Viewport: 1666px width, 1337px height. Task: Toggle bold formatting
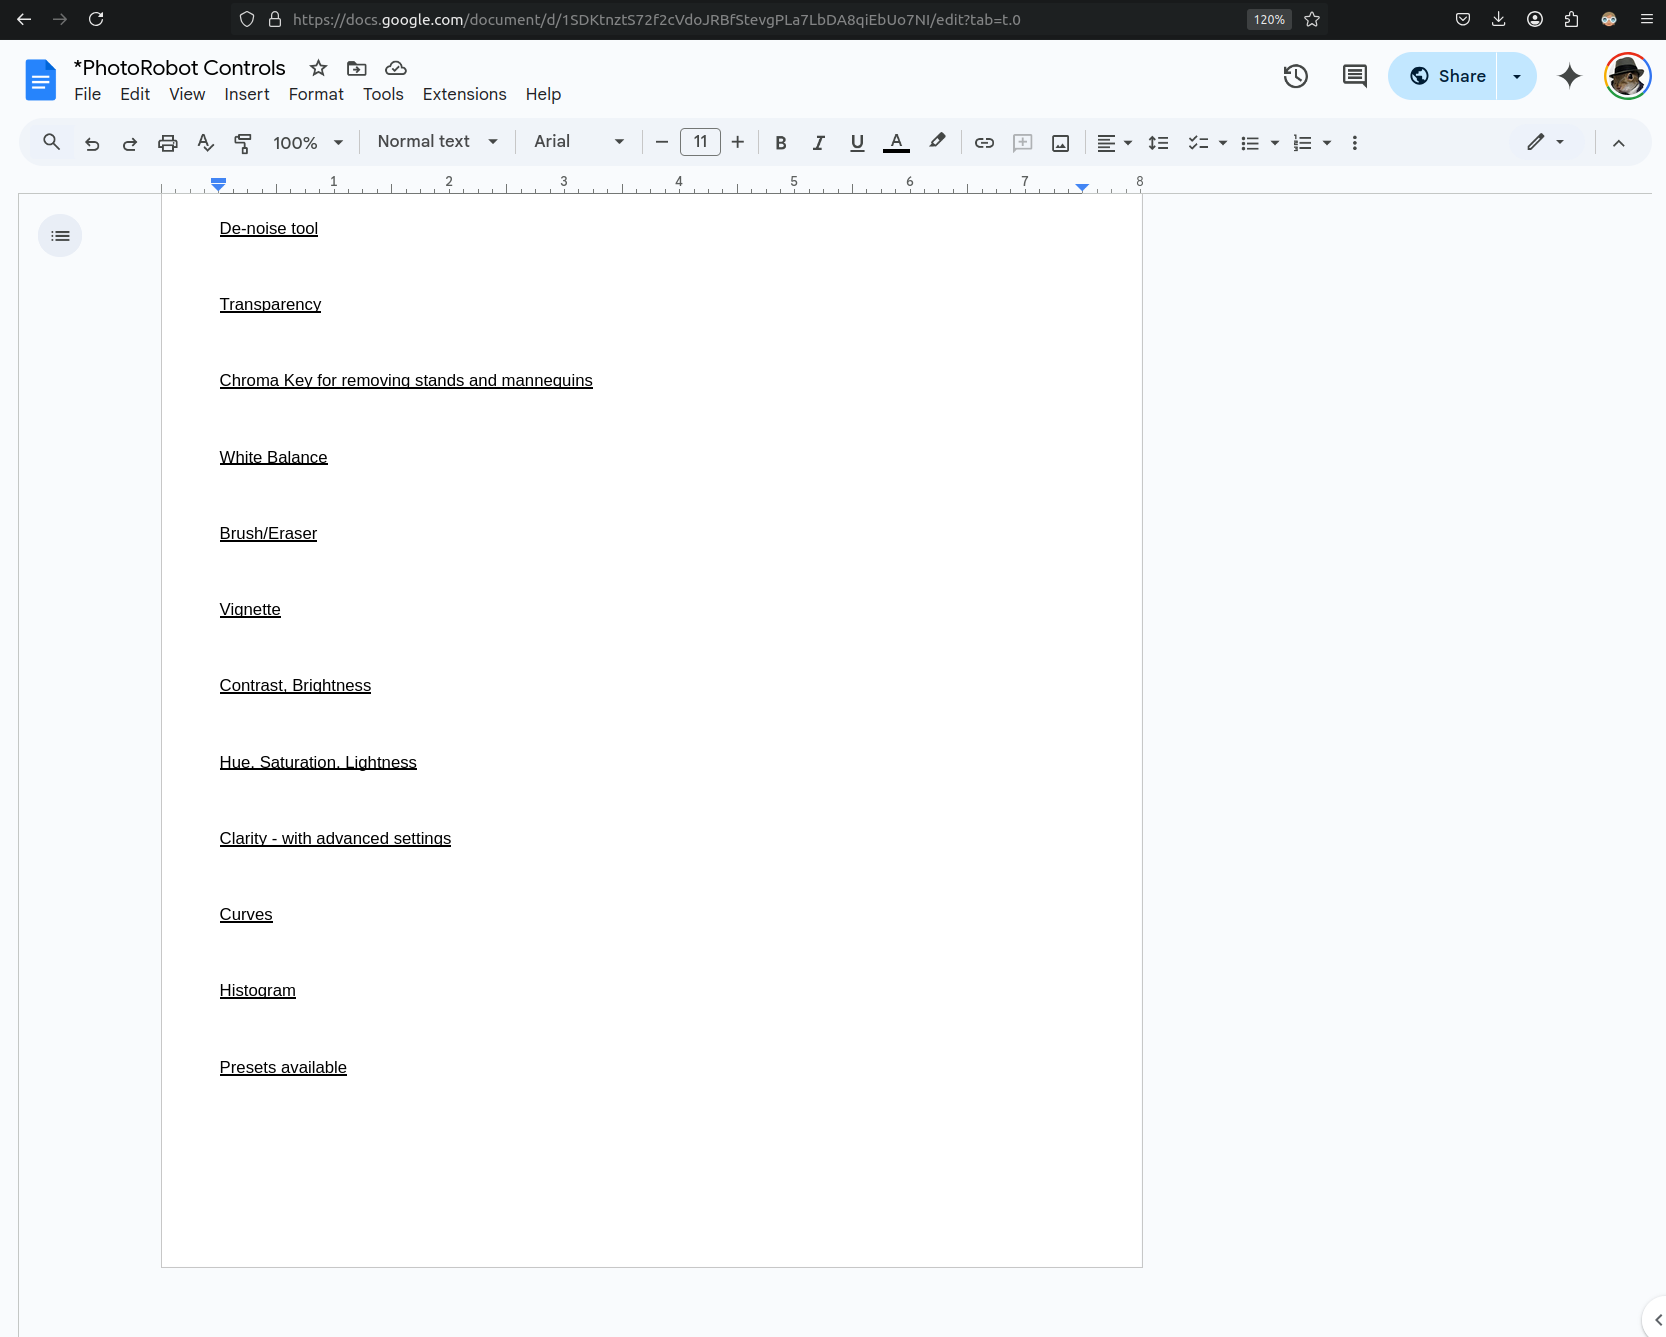point(781,143)
